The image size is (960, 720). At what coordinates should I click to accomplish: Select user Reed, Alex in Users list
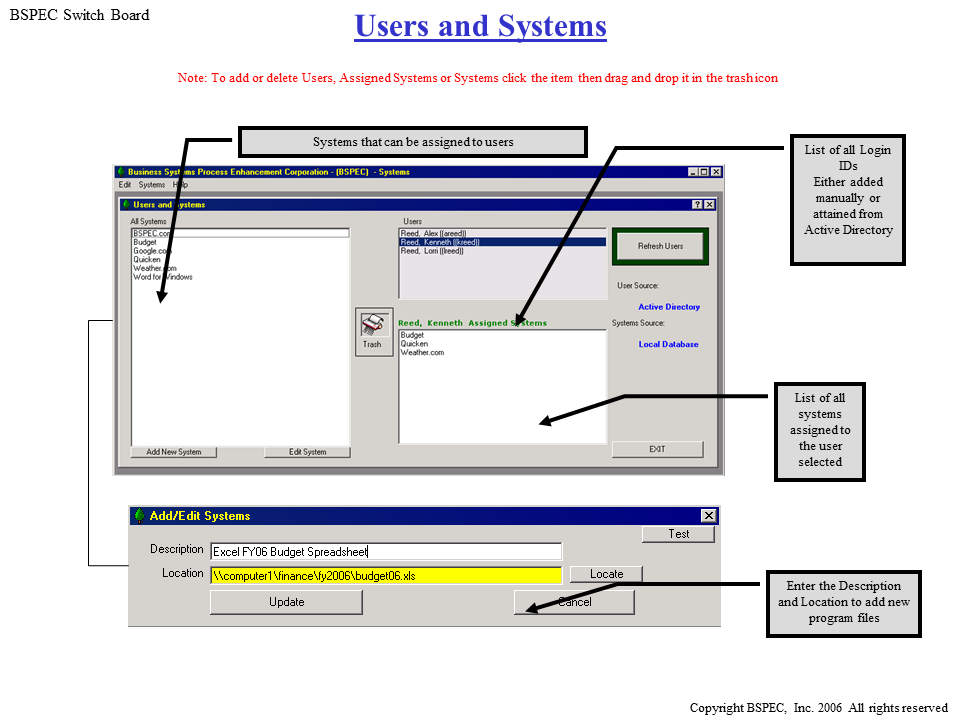click(434, 234)
